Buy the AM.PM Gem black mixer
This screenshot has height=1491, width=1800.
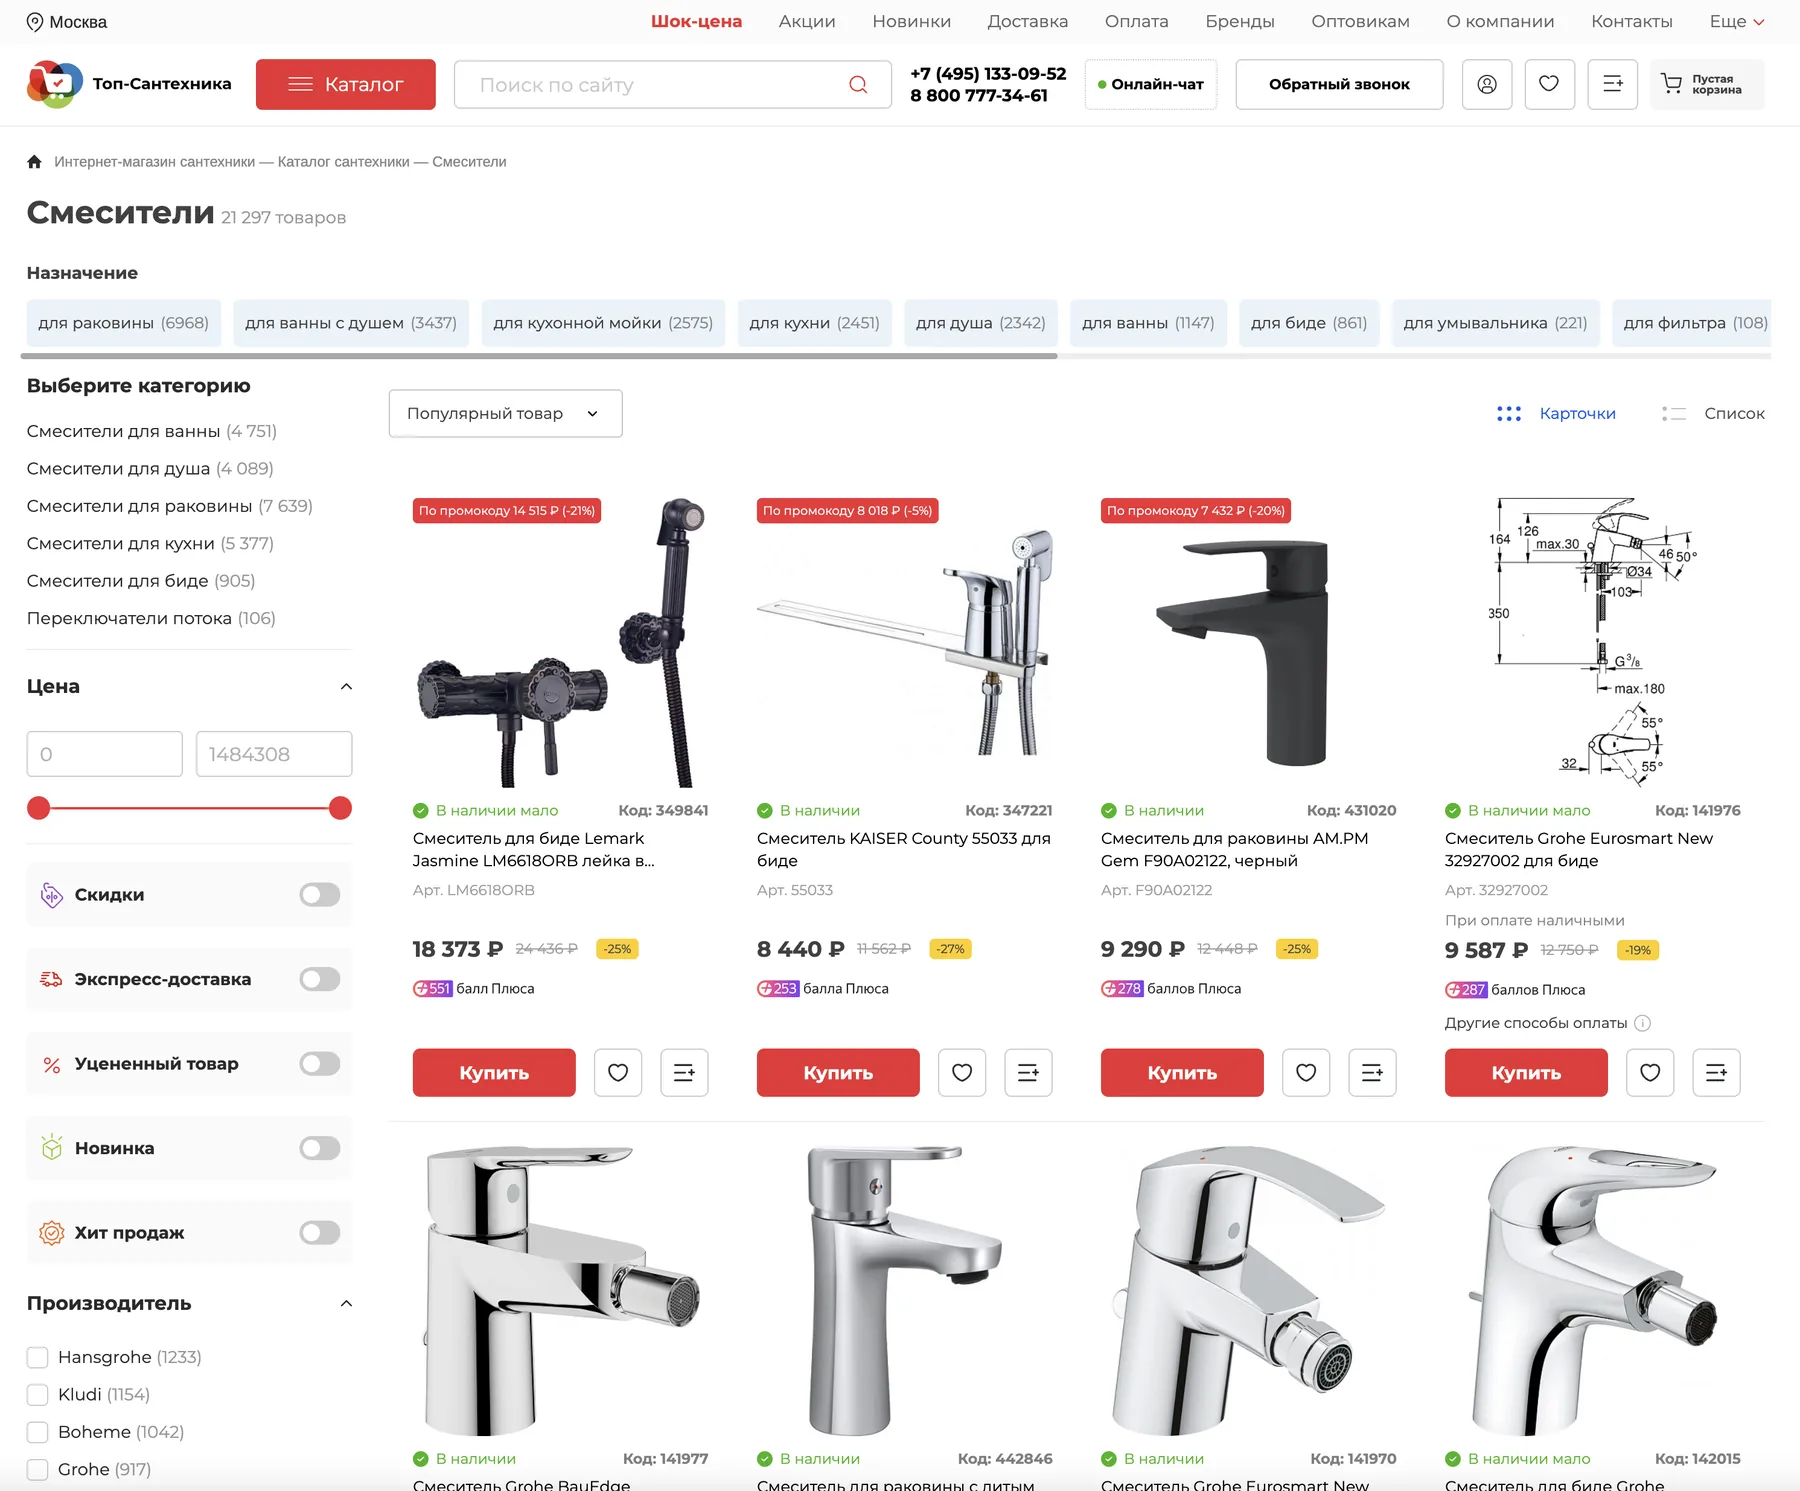[x=1182, y=1073]
